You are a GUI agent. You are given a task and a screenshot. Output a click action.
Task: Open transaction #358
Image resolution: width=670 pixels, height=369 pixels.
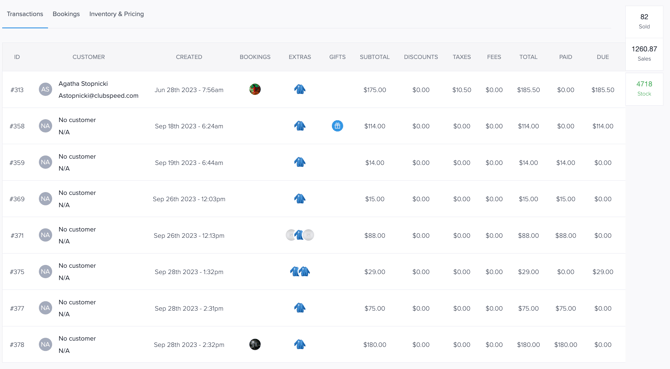point(17,126)
